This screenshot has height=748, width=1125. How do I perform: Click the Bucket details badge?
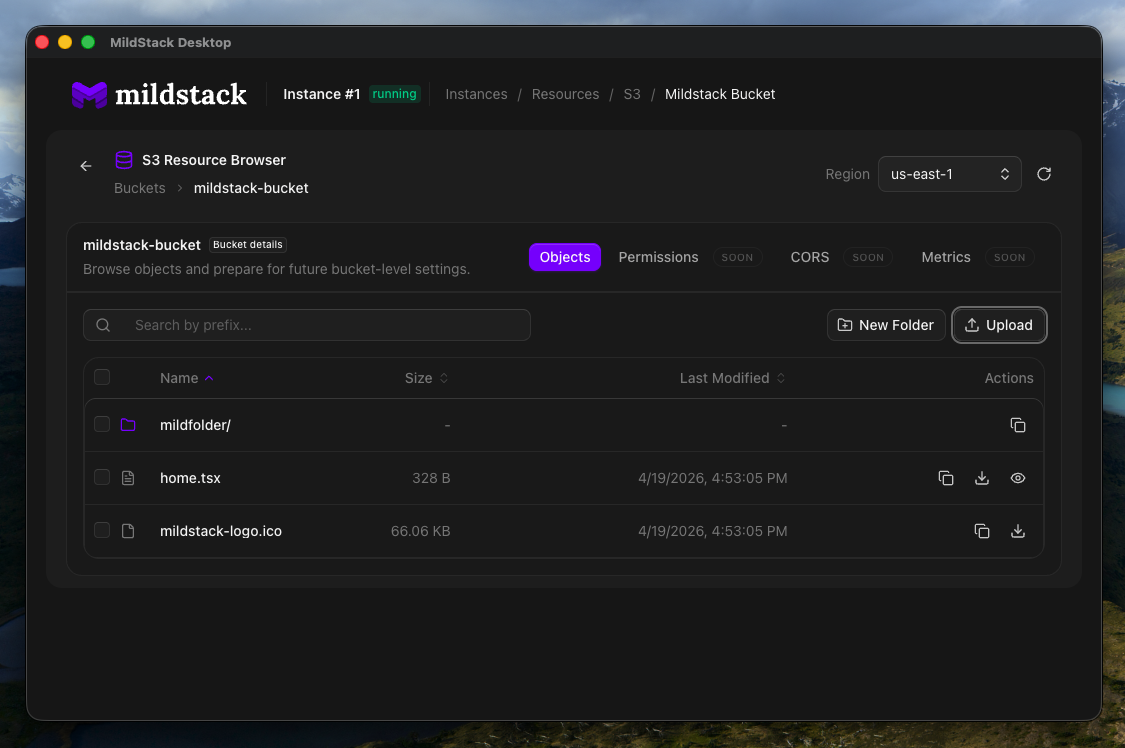click(x=248, y=245)
